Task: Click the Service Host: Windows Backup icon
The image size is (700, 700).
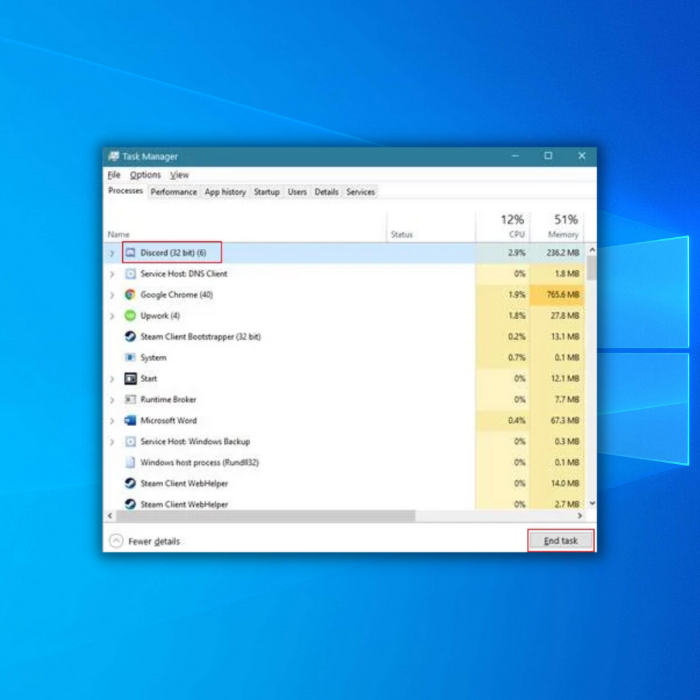Action: 130,442
